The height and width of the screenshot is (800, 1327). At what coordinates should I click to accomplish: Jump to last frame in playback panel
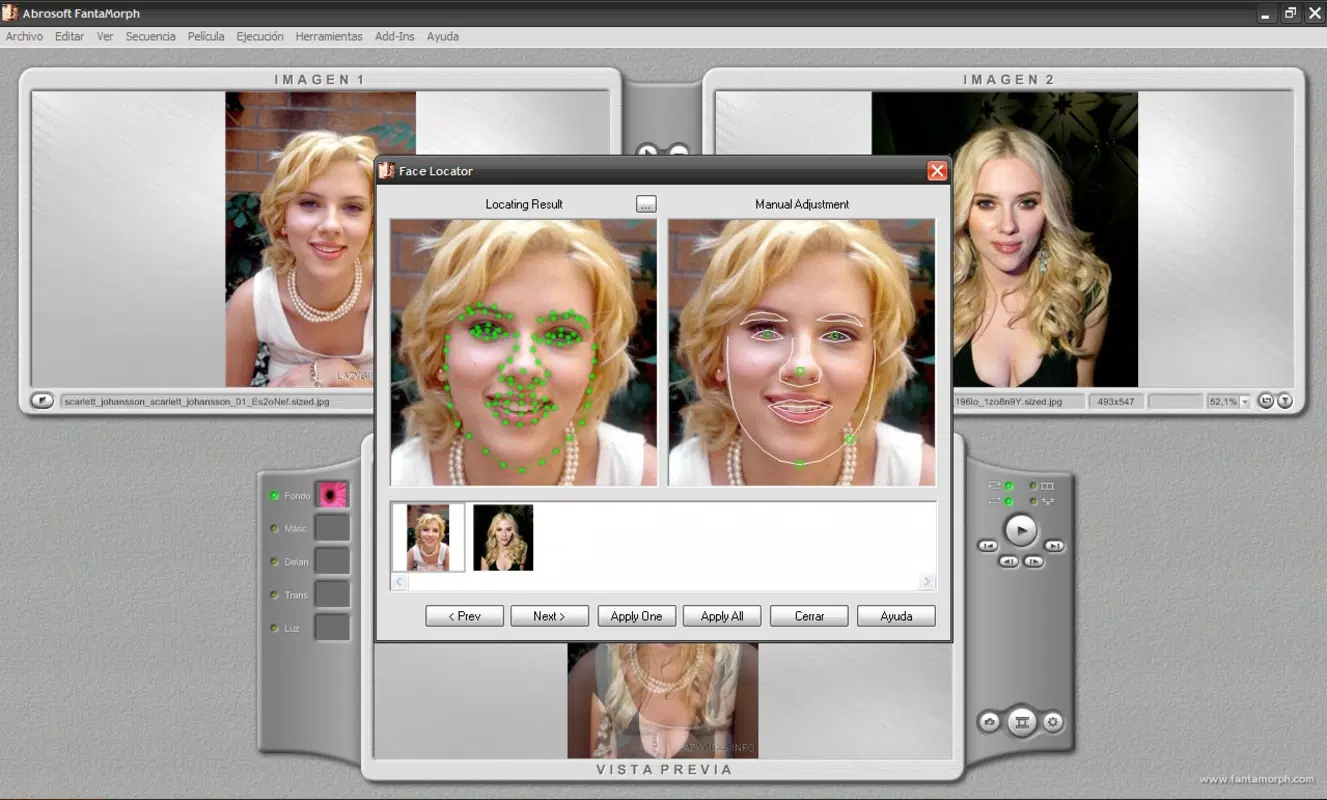(x=1054, y=546)
